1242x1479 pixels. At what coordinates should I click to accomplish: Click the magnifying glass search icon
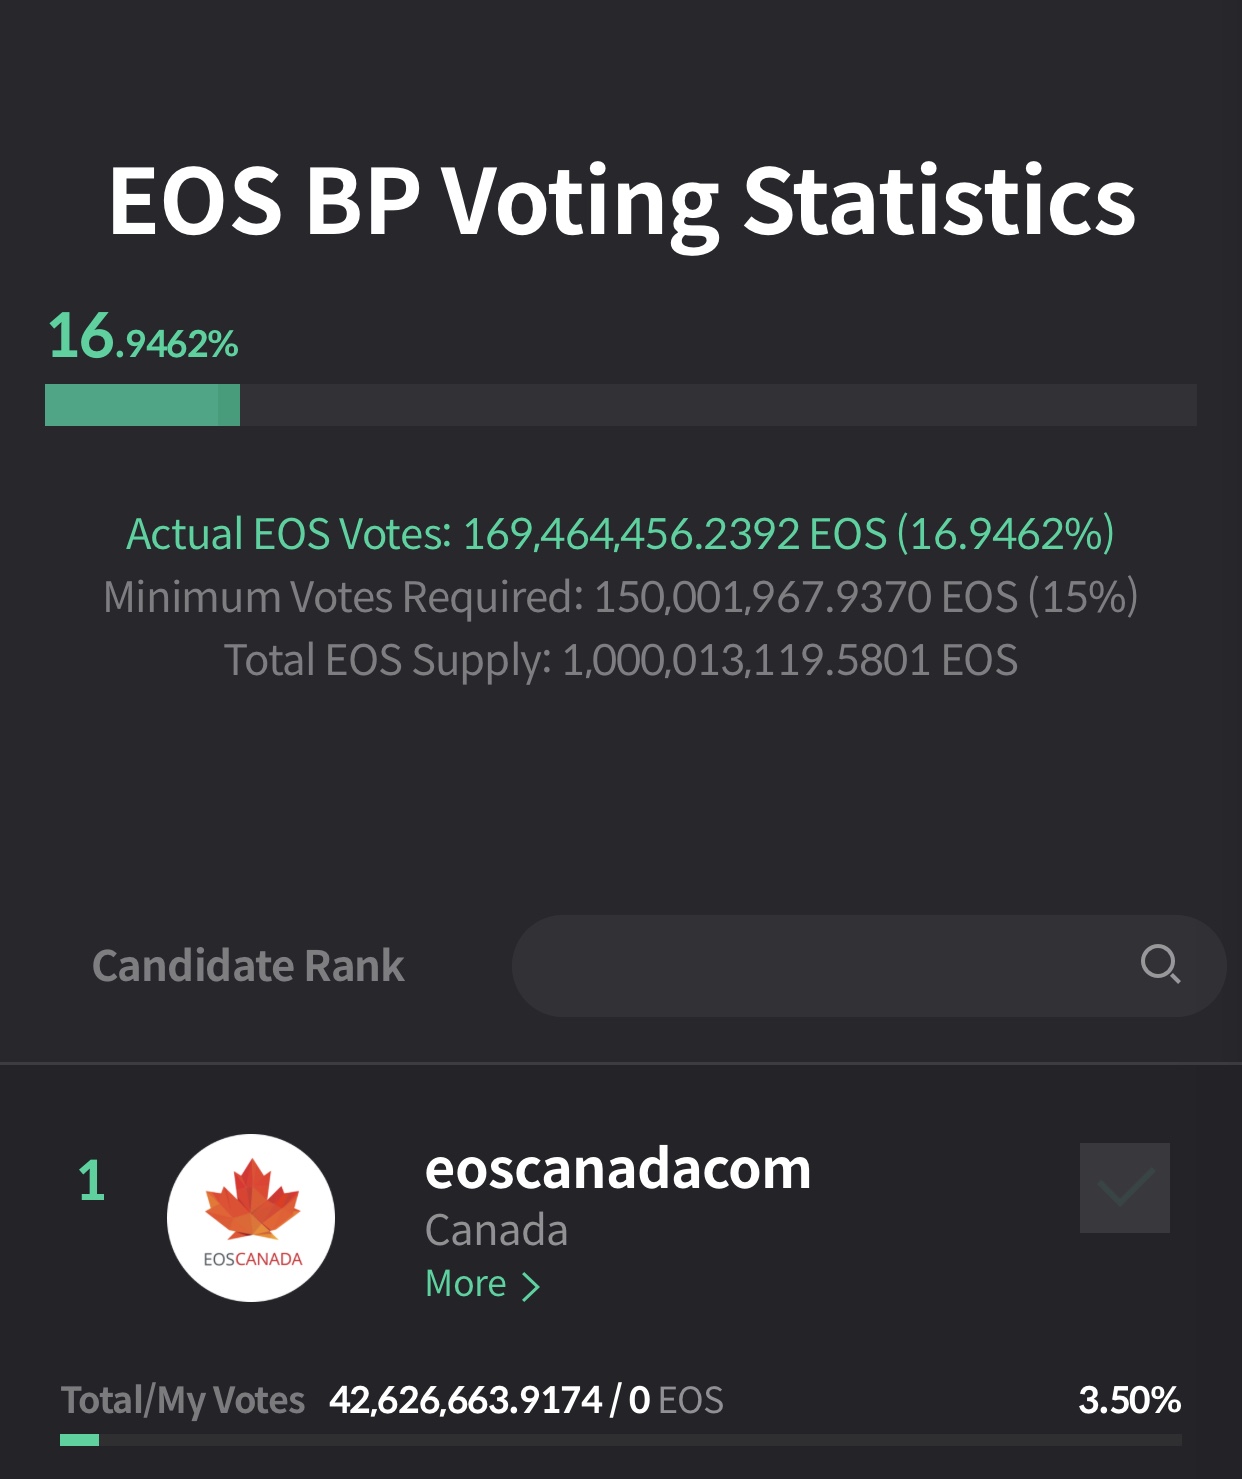coord(1160,965)
